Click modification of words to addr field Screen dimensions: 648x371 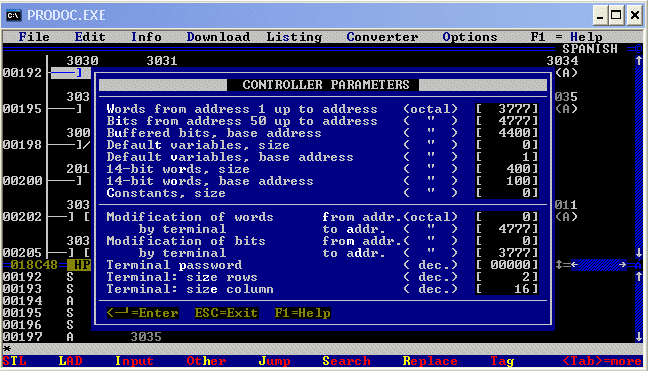point(507,228)
